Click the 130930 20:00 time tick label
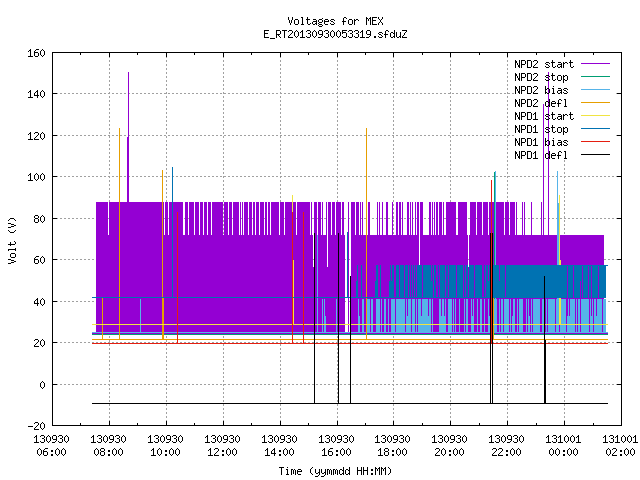Screen dimensions: 640x480 point(449,446)
